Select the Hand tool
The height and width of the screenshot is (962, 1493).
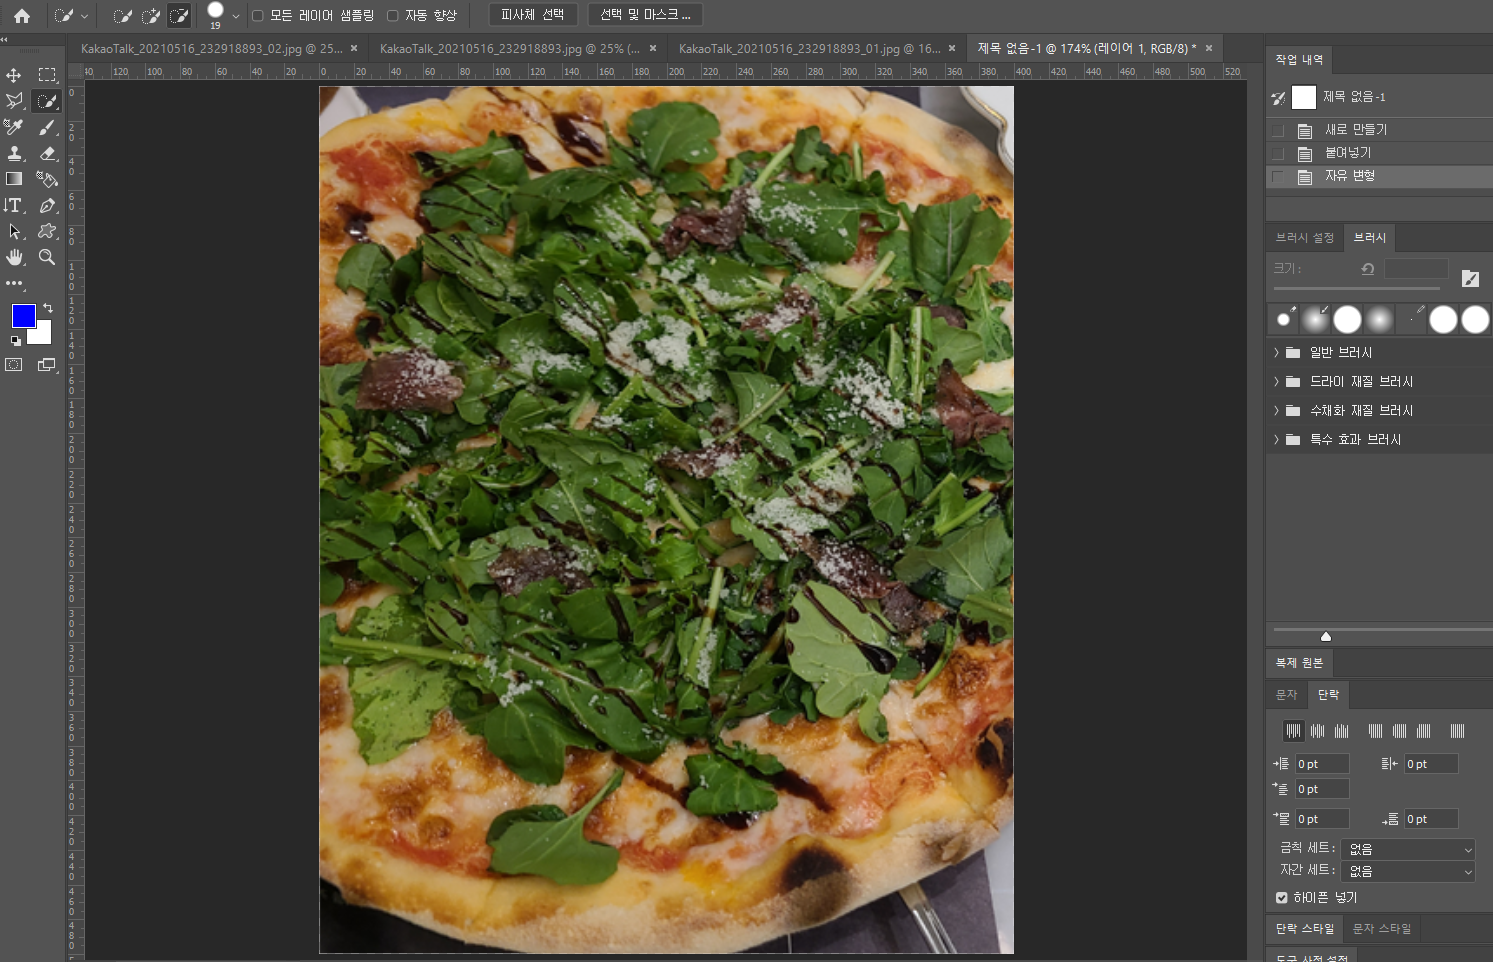14,257
